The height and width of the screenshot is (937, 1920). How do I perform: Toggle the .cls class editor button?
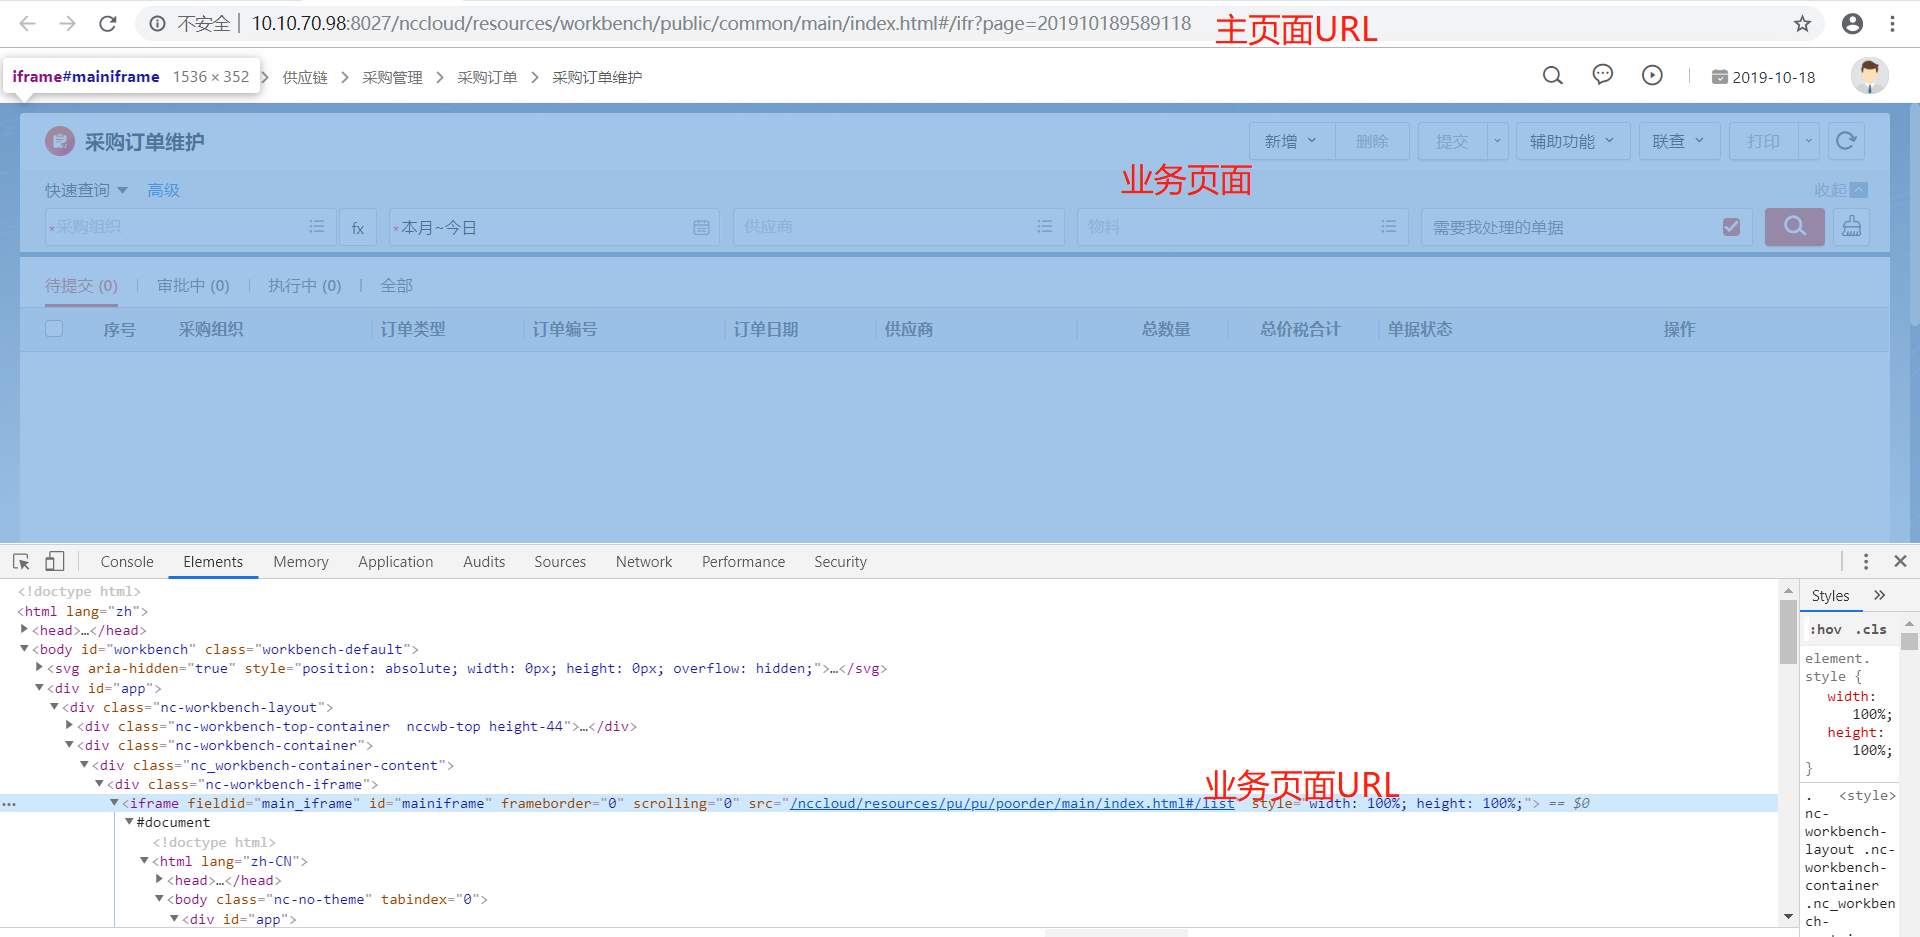click(x=1871, y=629)
